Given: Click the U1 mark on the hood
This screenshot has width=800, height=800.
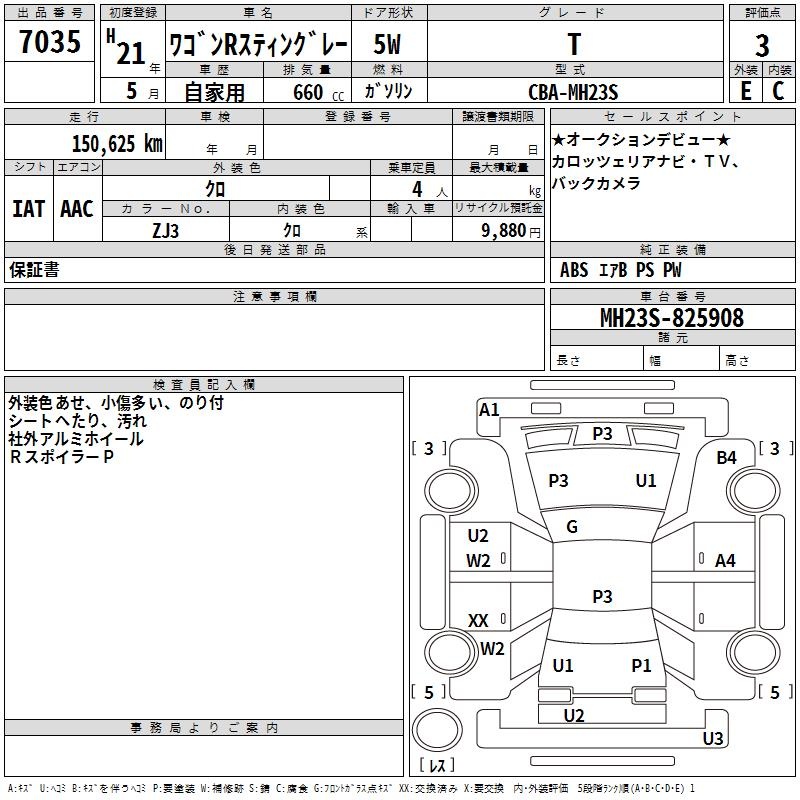Looking at the screenshot, I should pyautogui.click(x=646, y=481).
